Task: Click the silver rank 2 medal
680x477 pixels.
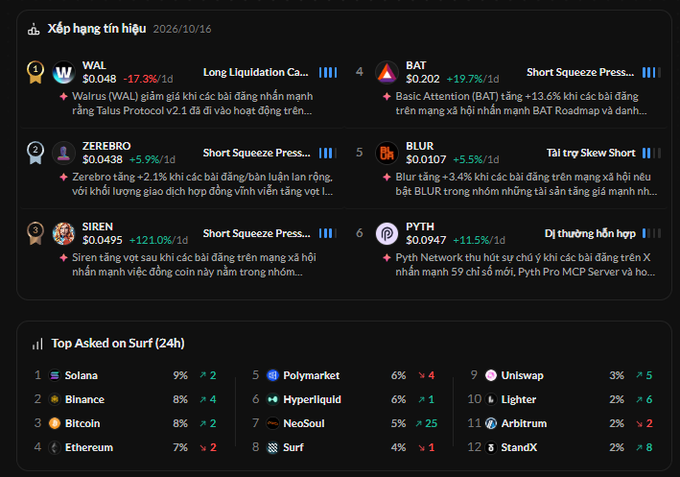Action: click(x=35, y=153)
